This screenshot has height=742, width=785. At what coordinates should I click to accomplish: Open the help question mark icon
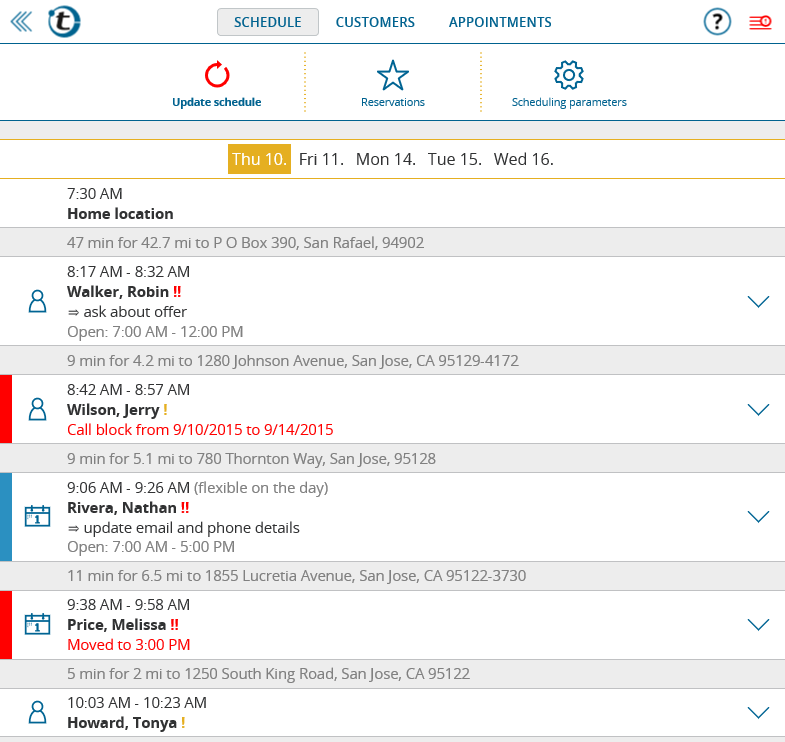(x=717, y=22)
